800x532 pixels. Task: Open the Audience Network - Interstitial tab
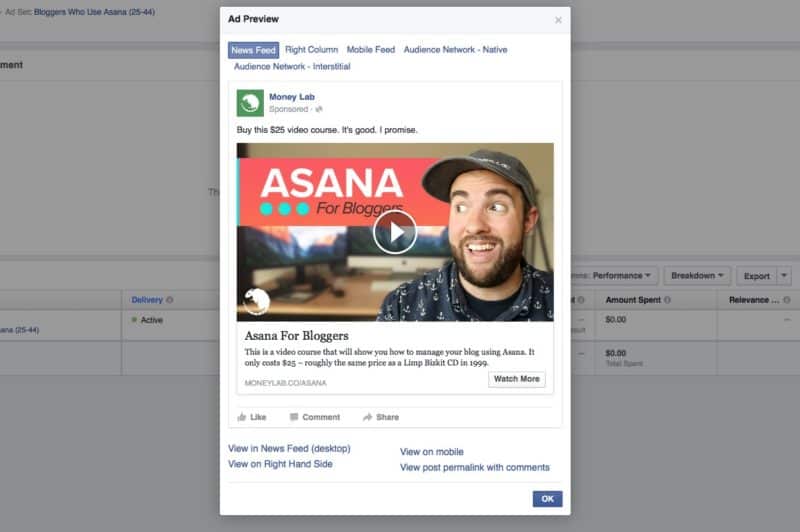292,66
